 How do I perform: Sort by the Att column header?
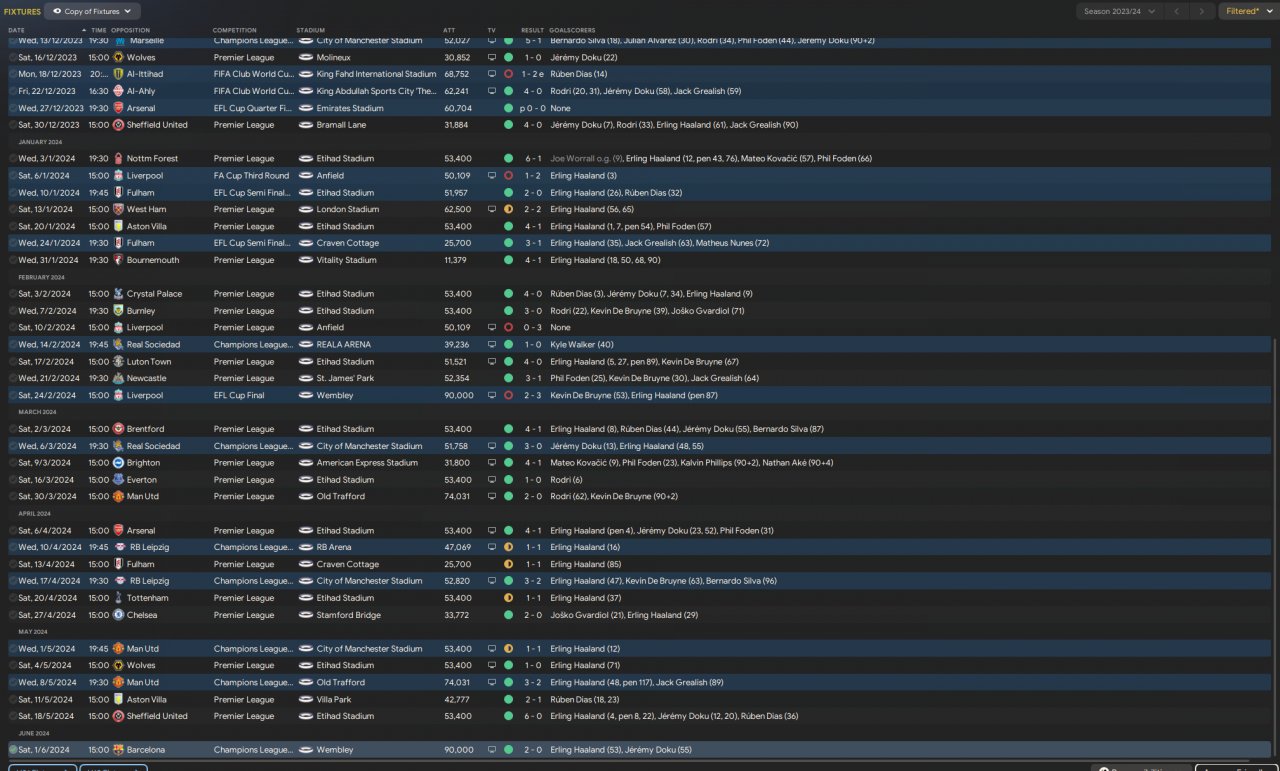coord(449,30)
